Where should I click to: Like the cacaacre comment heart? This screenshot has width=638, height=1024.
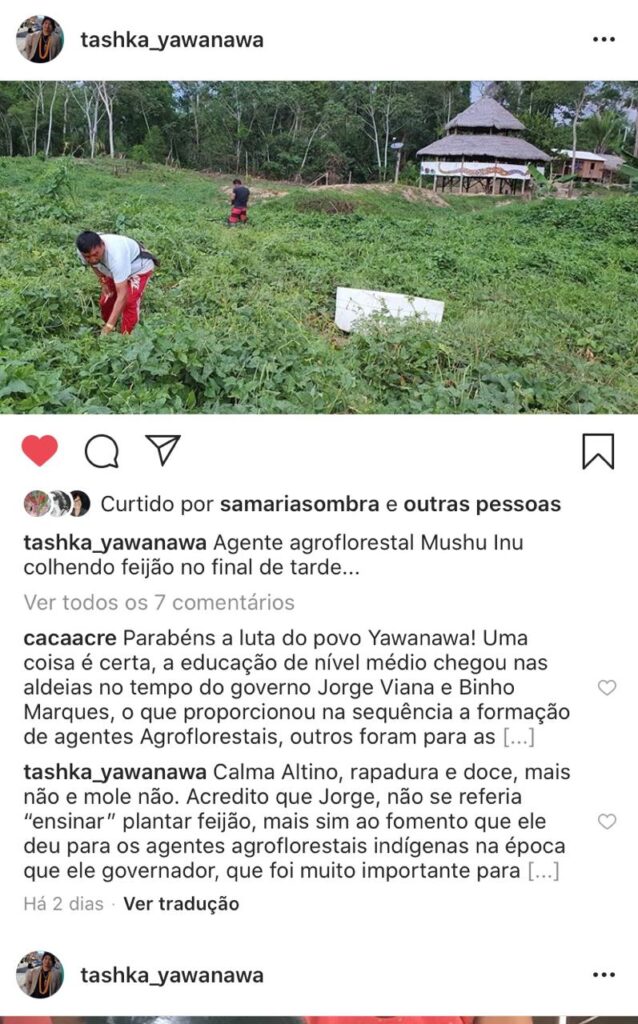click(607, 687)
